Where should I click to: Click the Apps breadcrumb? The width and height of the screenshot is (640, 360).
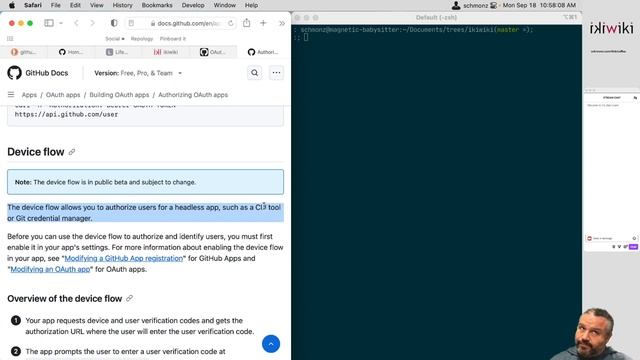click(x=29, y=95)
